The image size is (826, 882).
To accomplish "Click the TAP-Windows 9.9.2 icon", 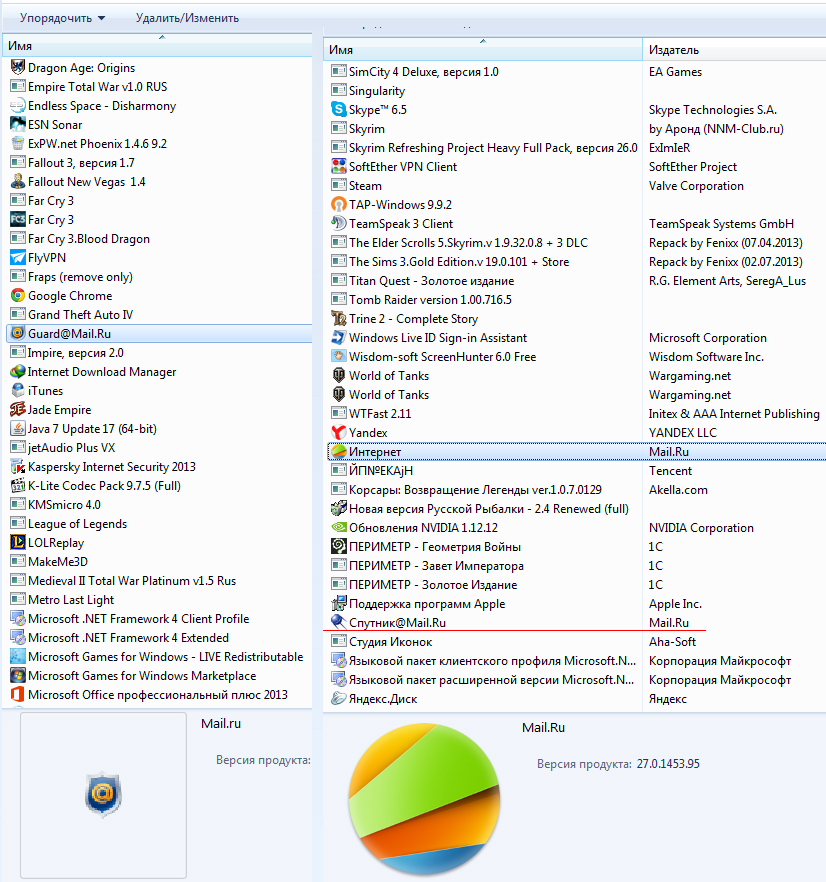I will pos(339,205).
